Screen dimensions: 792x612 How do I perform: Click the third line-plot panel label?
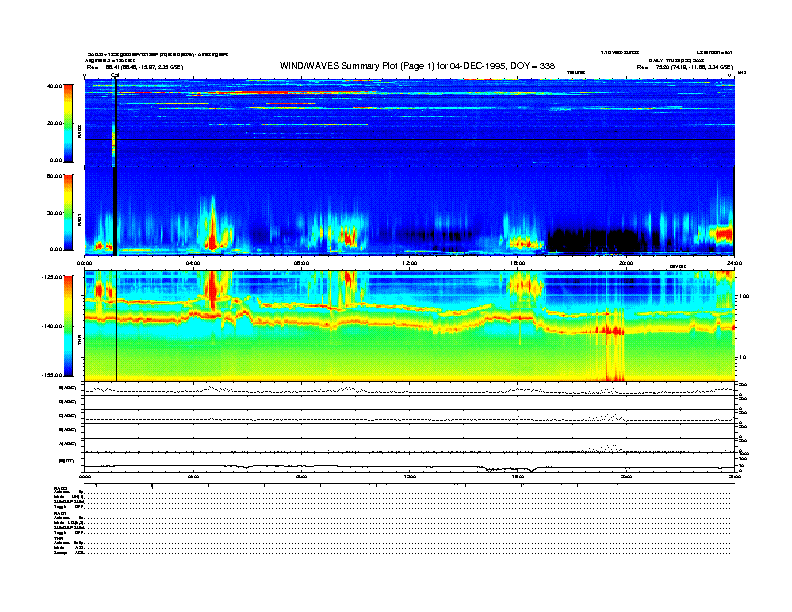click(67, 416)
